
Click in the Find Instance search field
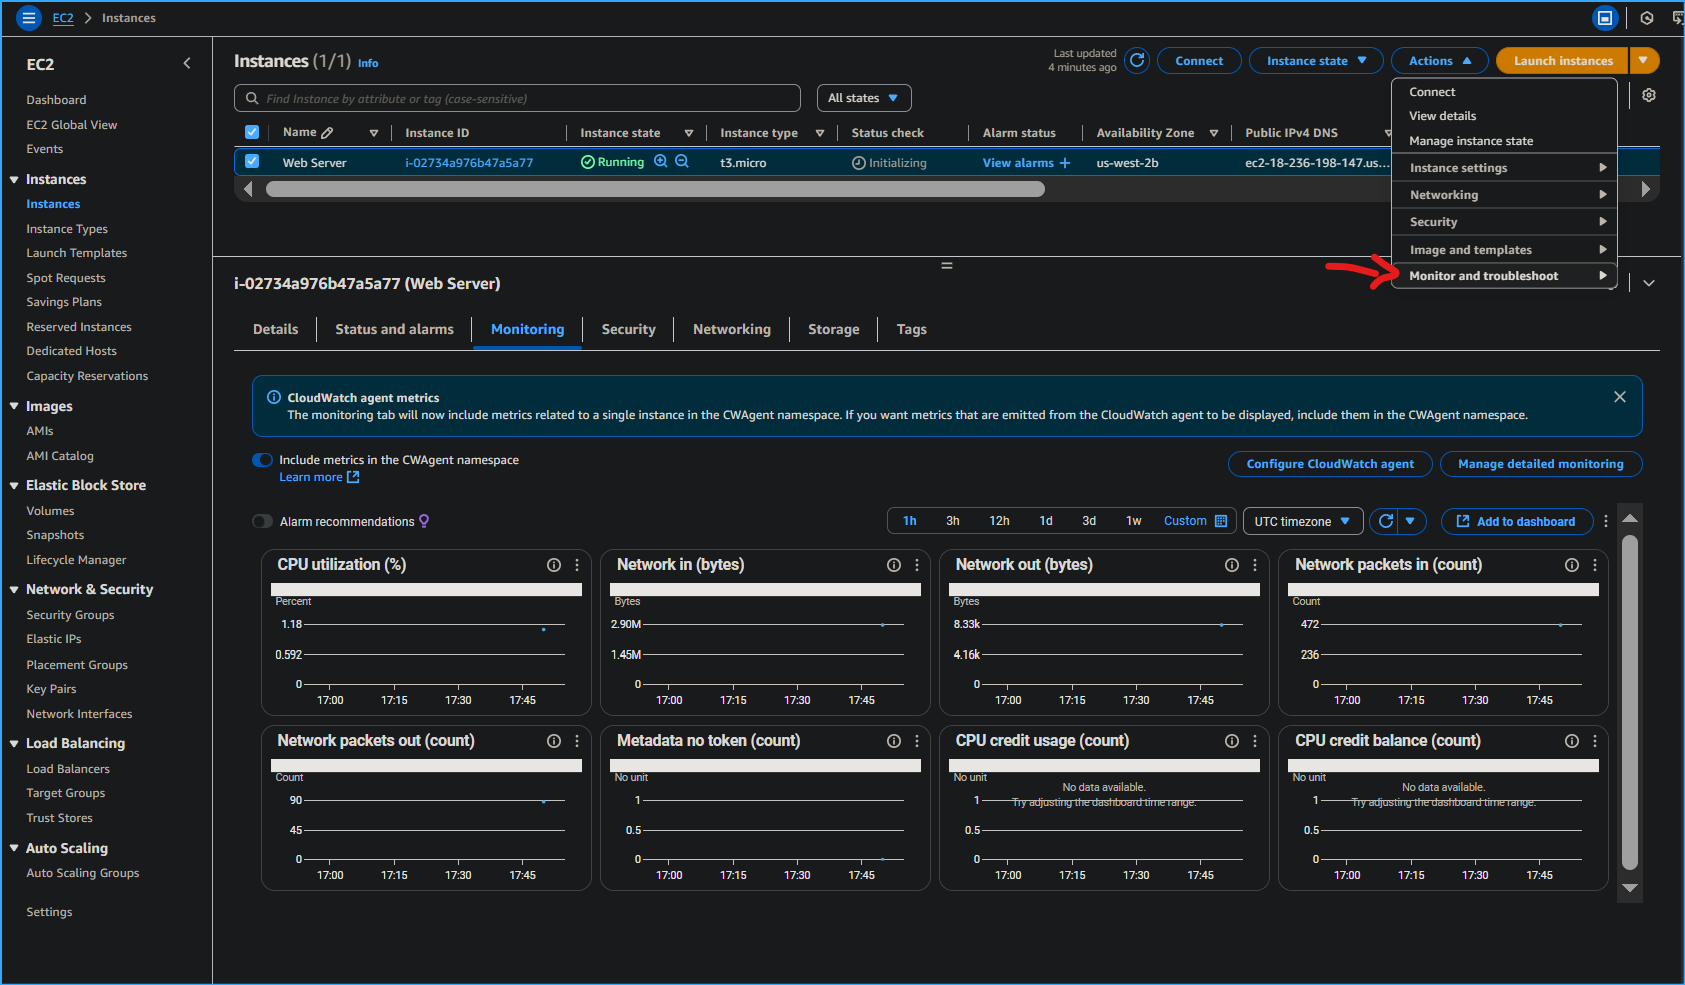coord(518,97)
